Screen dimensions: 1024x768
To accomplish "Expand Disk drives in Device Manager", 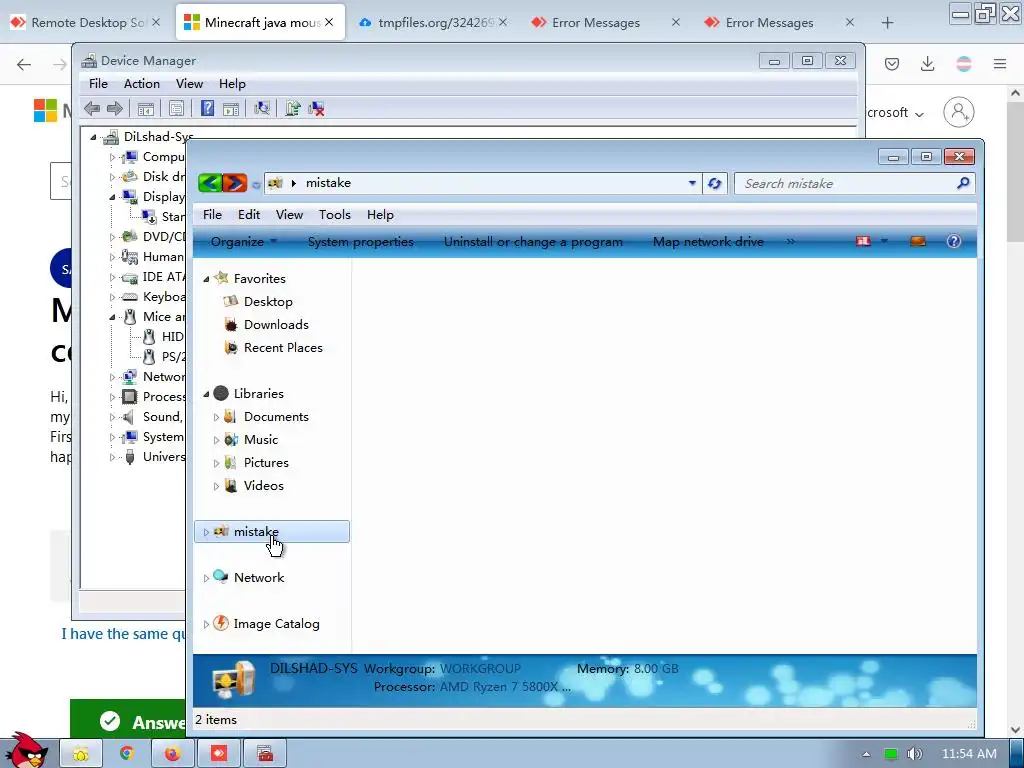I will 112,176.
